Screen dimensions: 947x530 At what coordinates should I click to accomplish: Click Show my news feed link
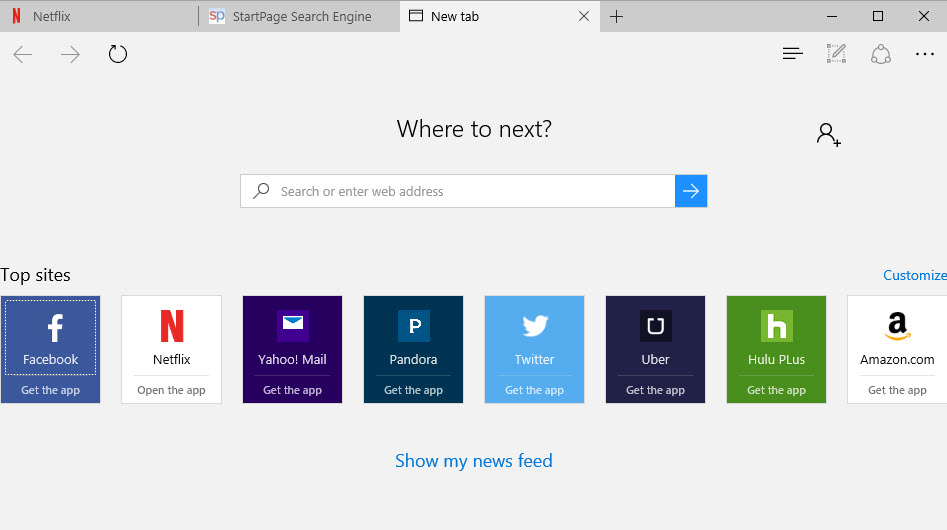point(473,461)
